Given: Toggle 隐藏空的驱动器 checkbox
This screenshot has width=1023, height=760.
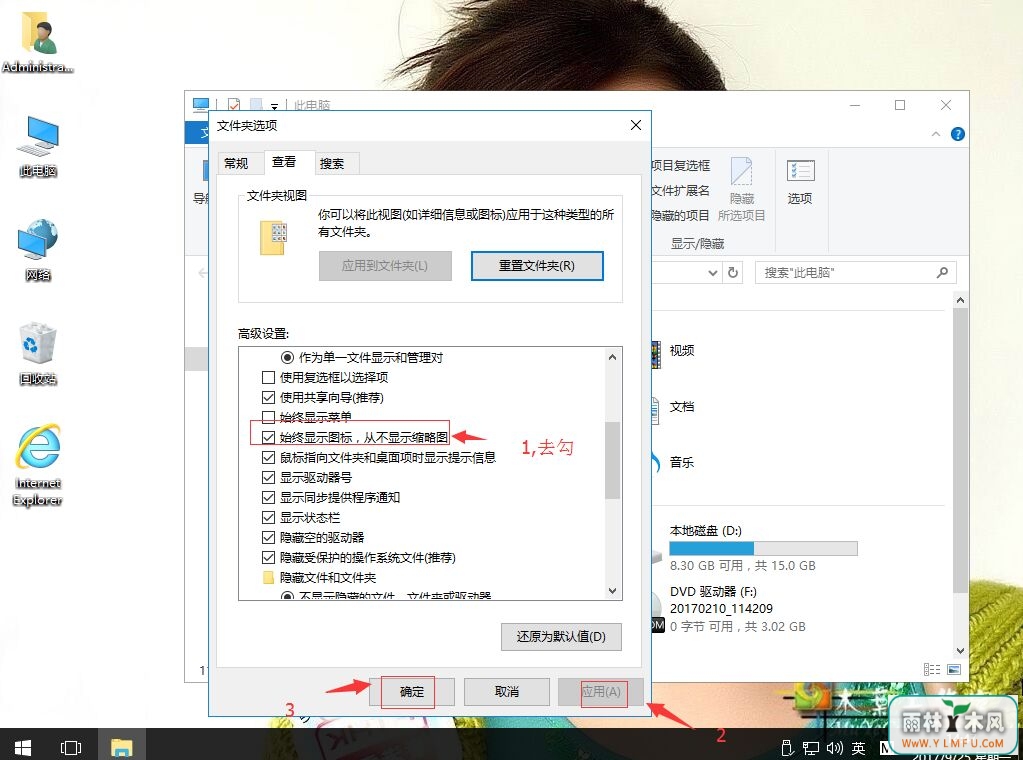Looking at the screenshot, I should (x=268, y=538).
